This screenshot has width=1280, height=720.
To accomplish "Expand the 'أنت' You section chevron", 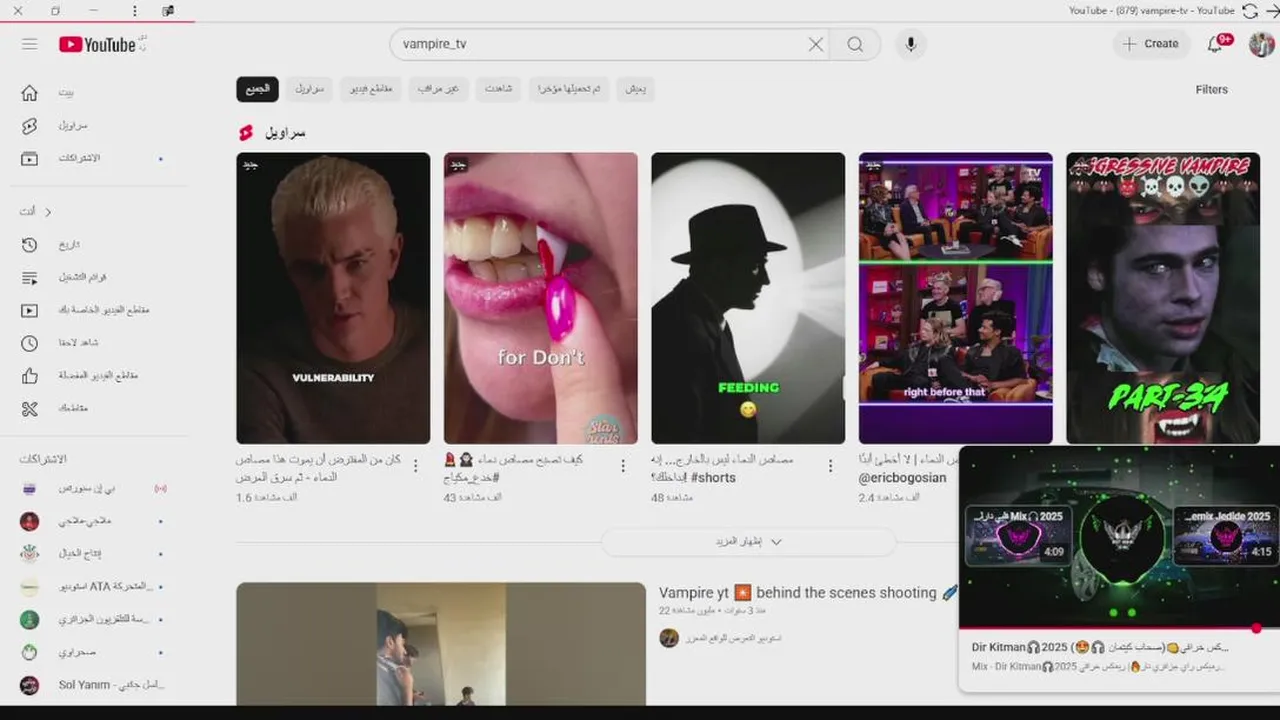I will coord(47,212).
